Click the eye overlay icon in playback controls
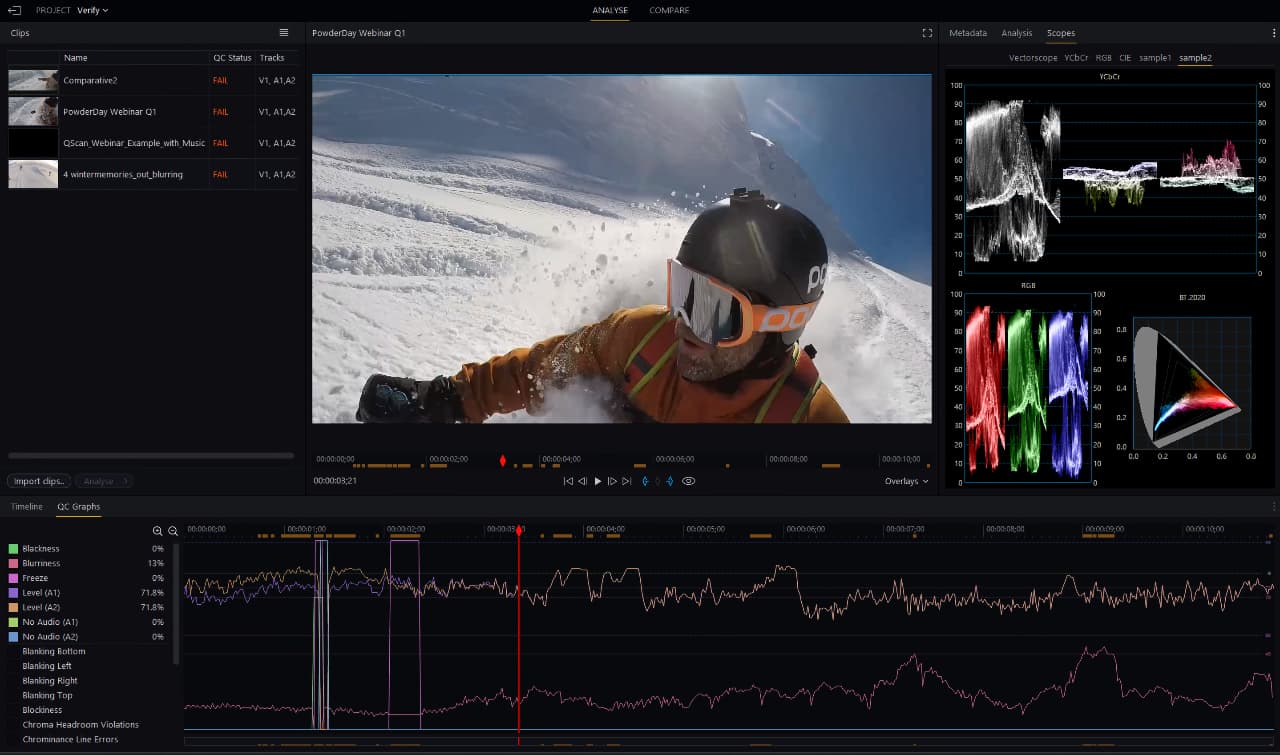Viewport: 1280px width, 755px height. tap(688, 481)
